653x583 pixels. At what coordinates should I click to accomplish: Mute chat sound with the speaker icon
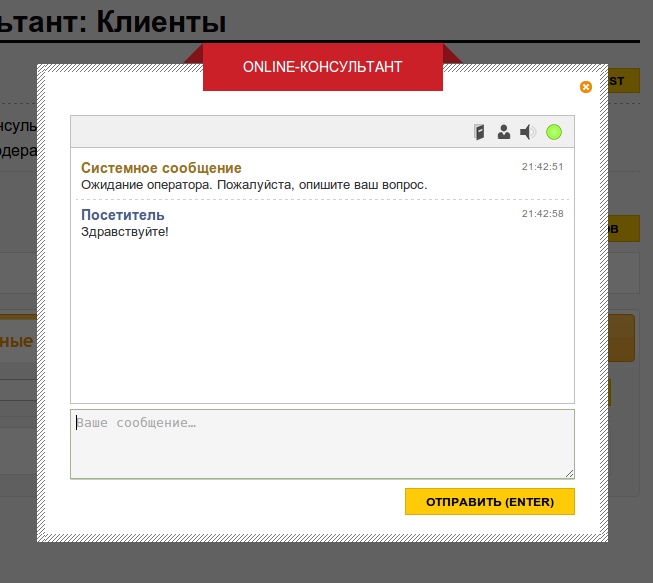click(x=528, y=132)
